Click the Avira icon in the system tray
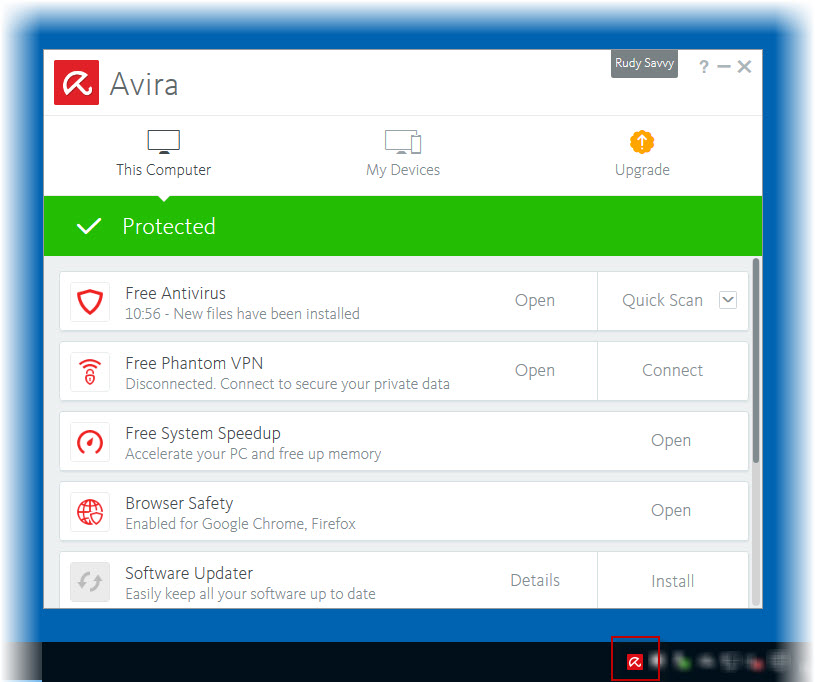This screenshot has height=682, width=815. (635, 662)
